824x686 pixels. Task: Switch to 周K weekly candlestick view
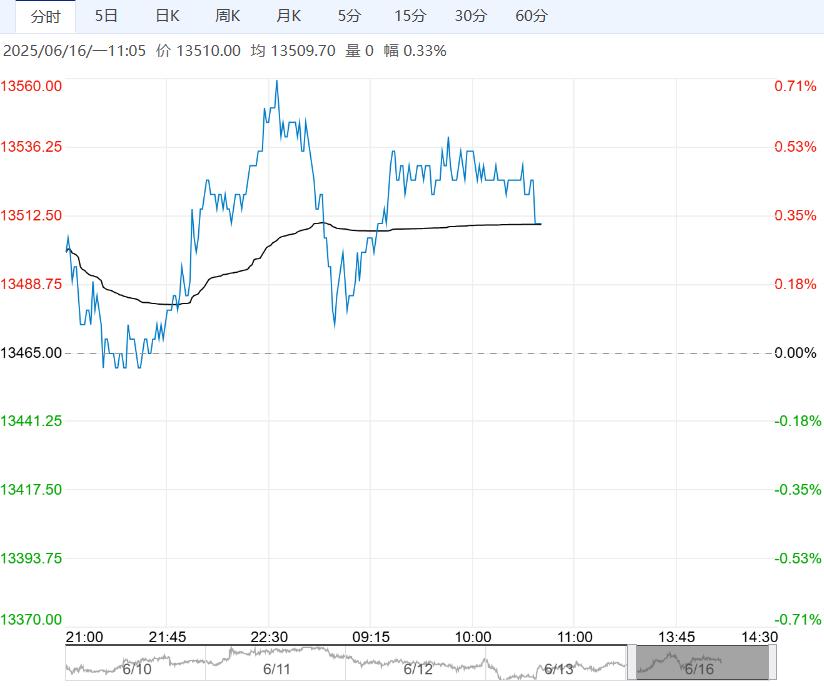tap(228, 16)
